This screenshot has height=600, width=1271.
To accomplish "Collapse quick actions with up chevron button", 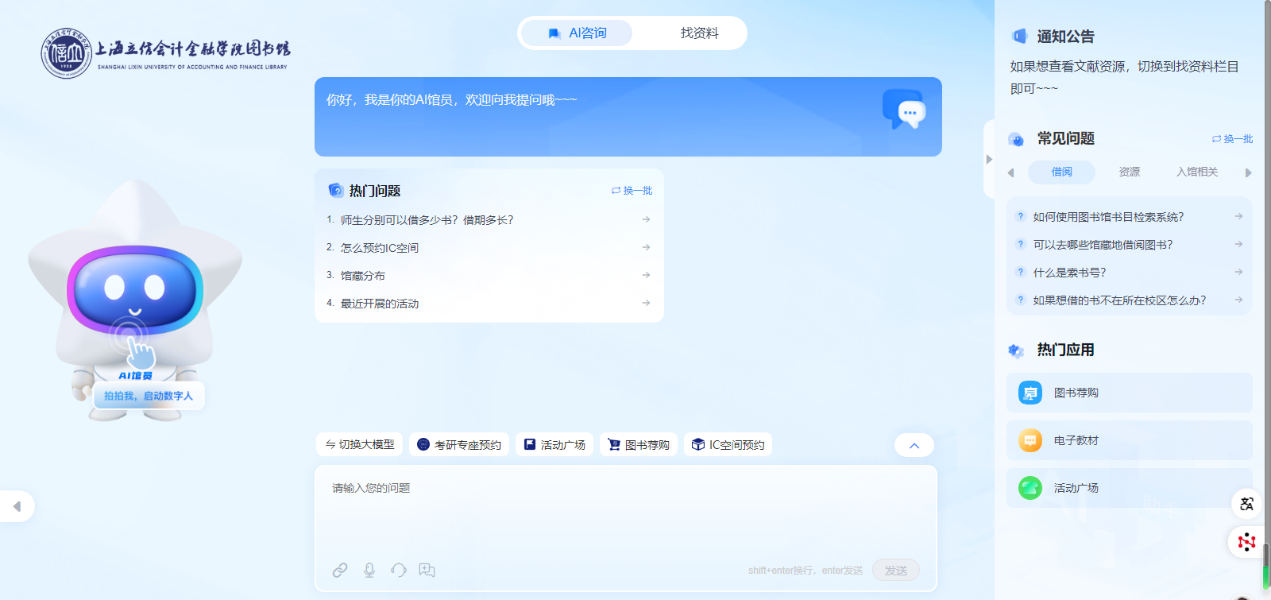I will [x=914, y=445].
